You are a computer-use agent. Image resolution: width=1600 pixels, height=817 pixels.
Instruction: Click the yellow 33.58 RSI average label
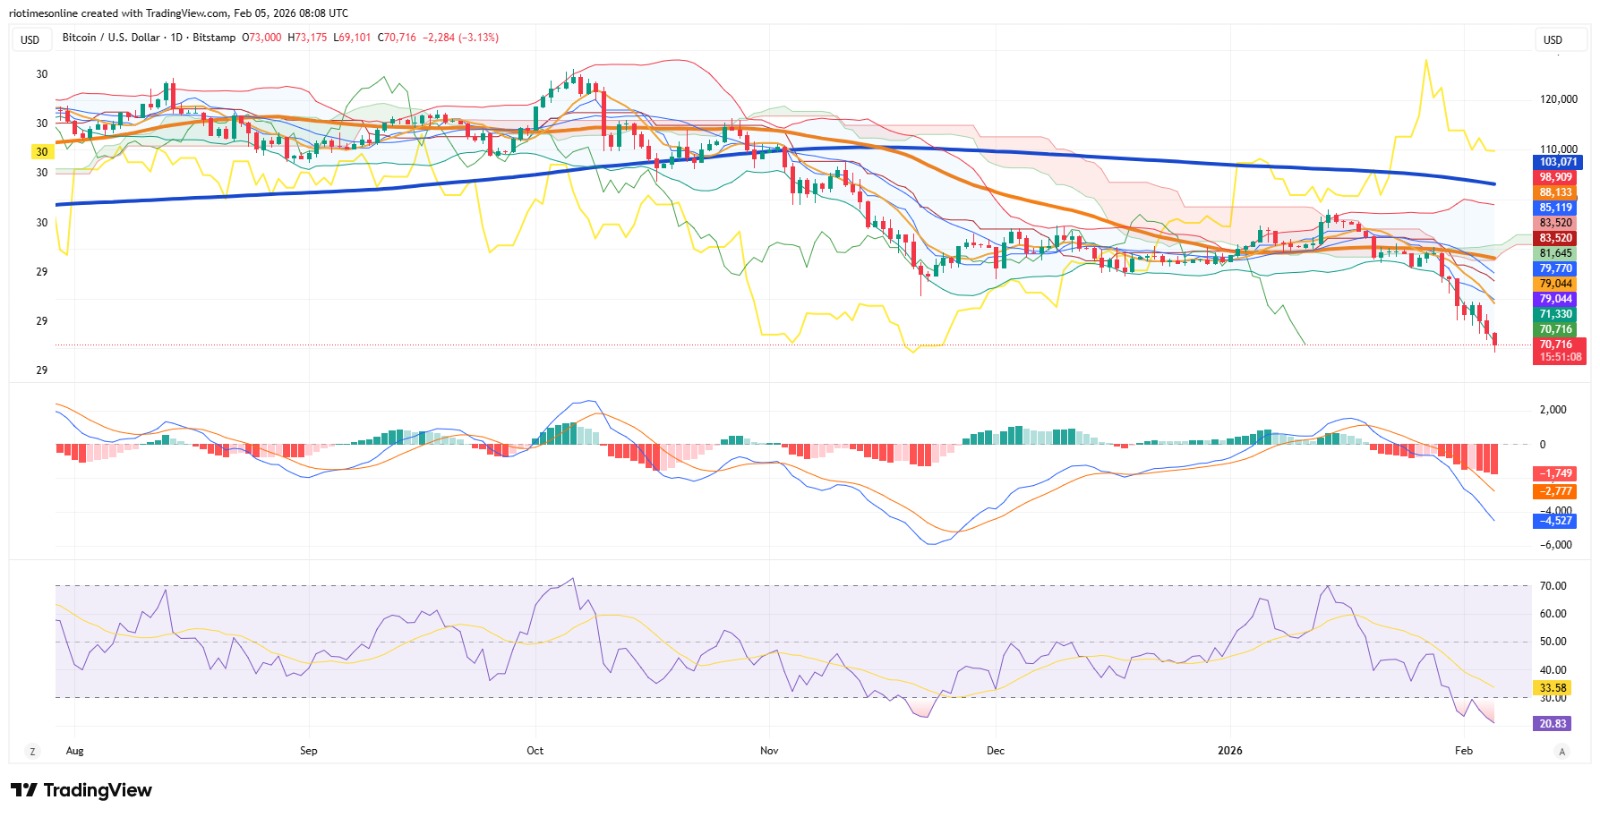tap(1552, 688)
